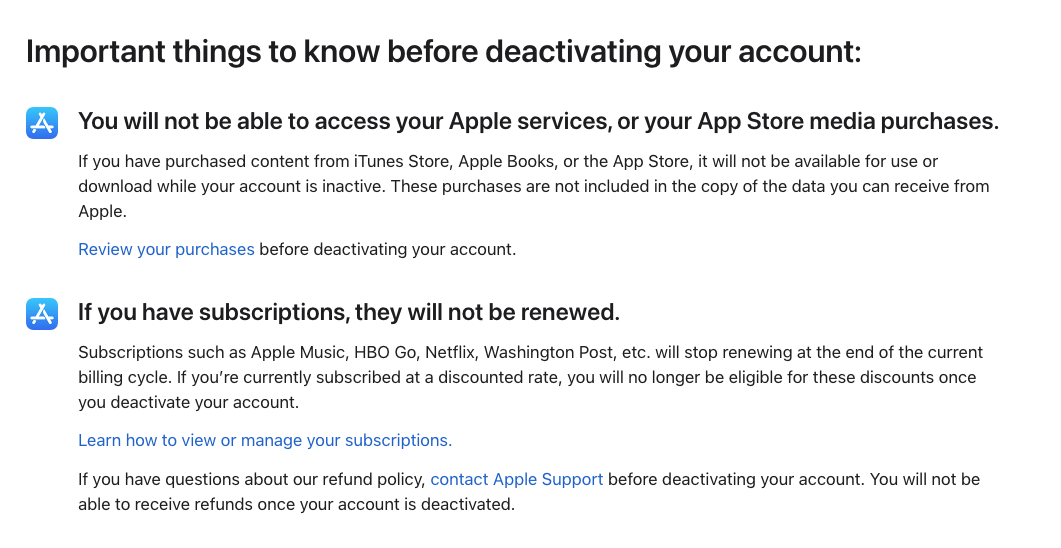Click text before deactivating after Review your purchases

[x=388, y=250]
